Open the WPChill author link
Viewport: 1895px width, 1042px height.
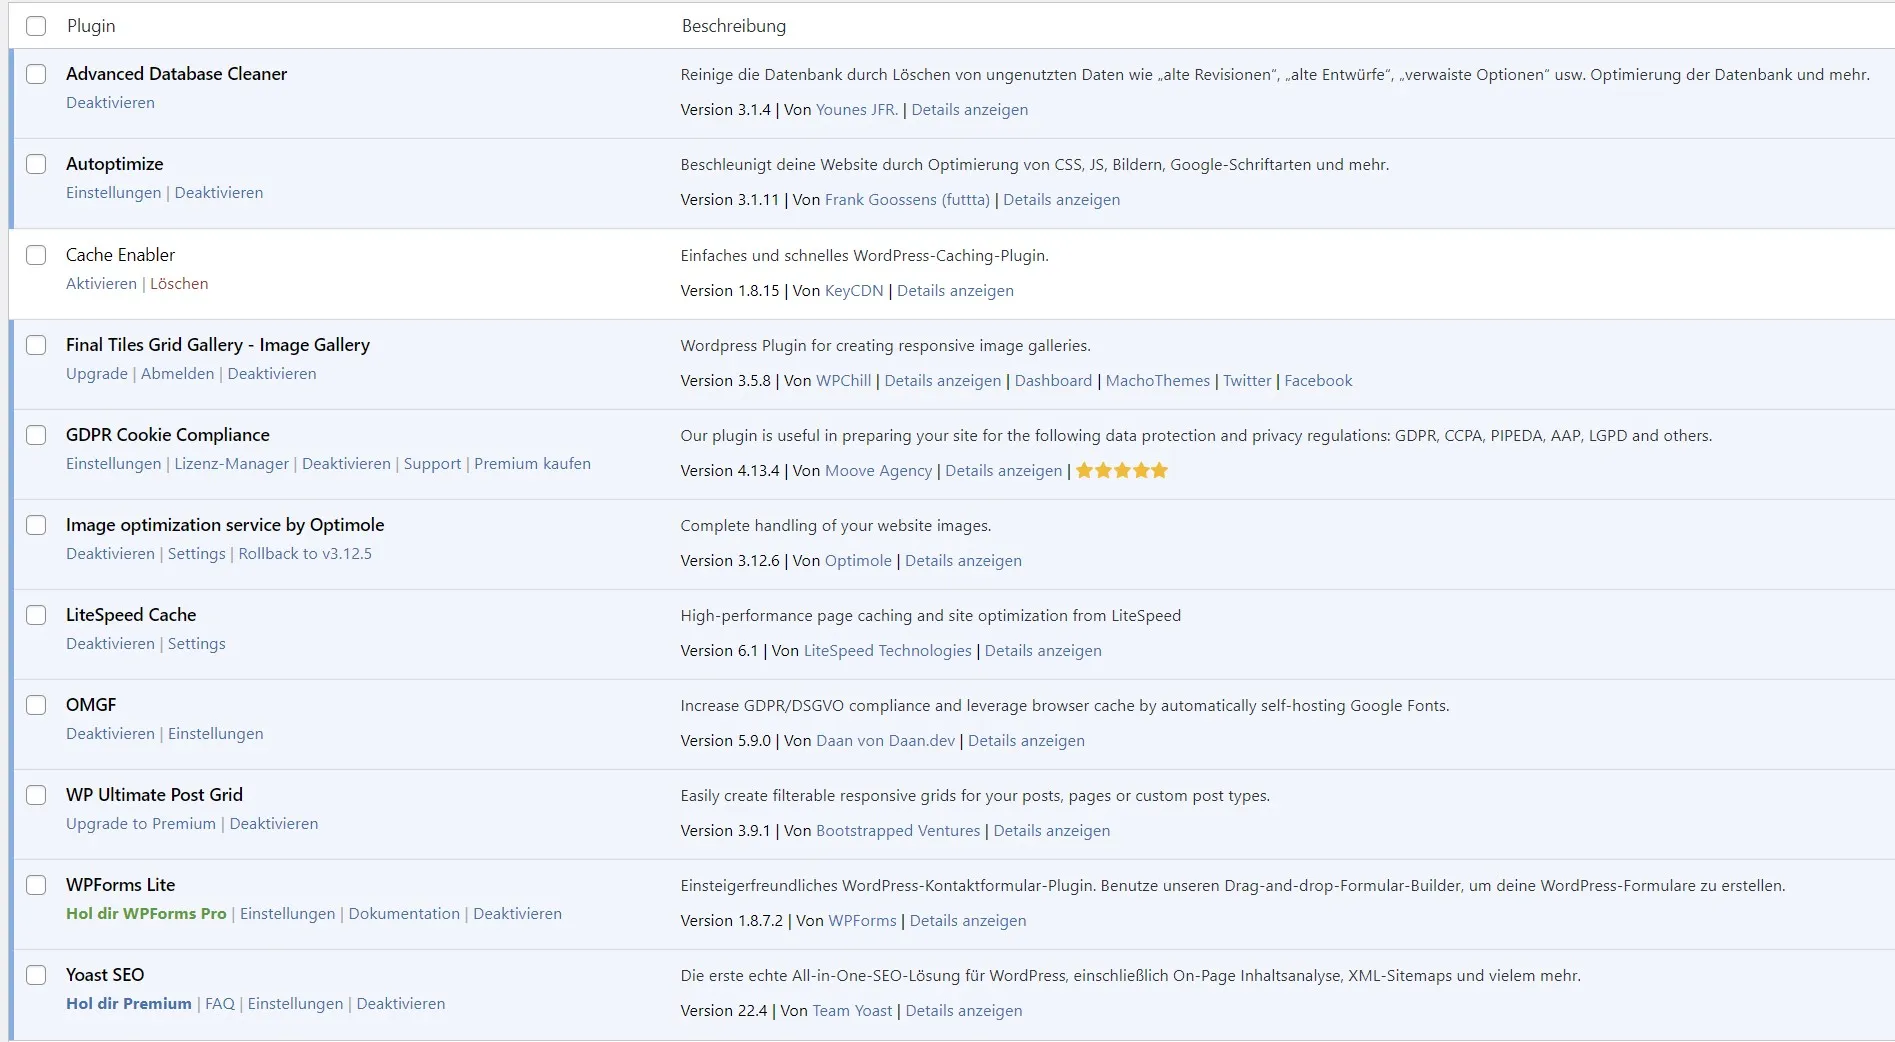(x=843, y=381)
